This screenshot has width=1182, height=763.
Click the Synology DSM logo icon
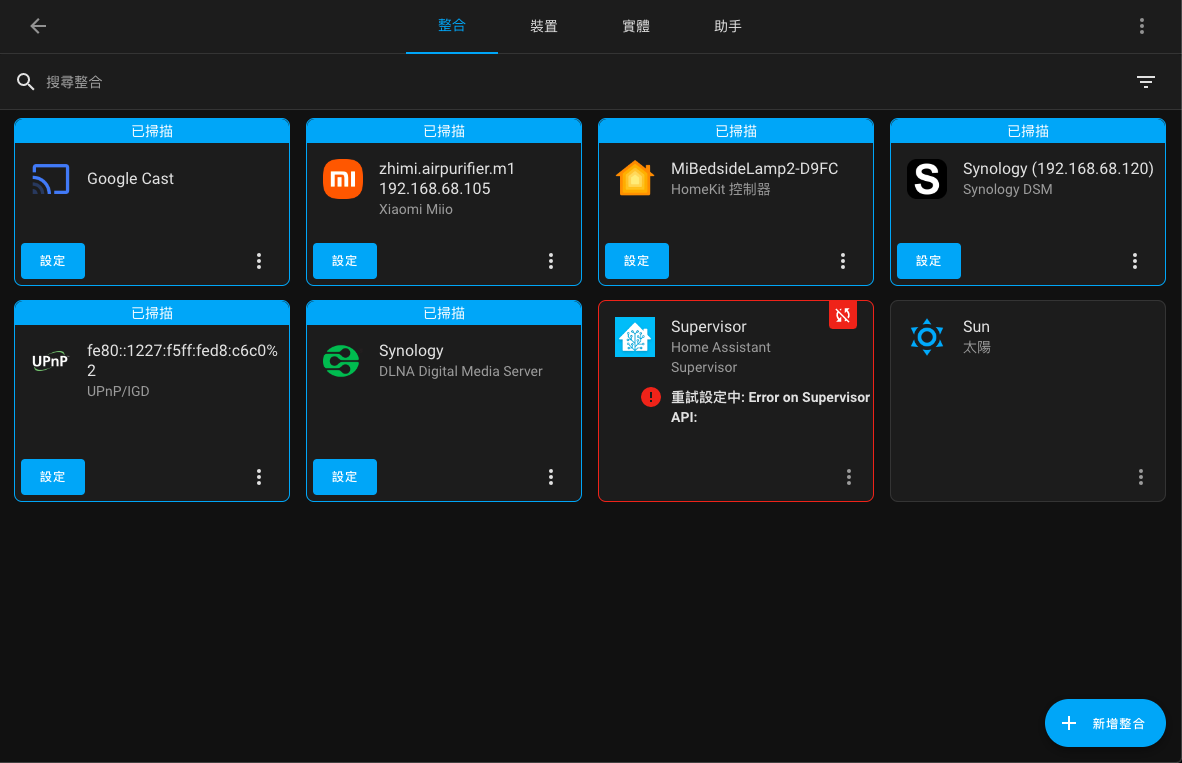coord(926,179)
